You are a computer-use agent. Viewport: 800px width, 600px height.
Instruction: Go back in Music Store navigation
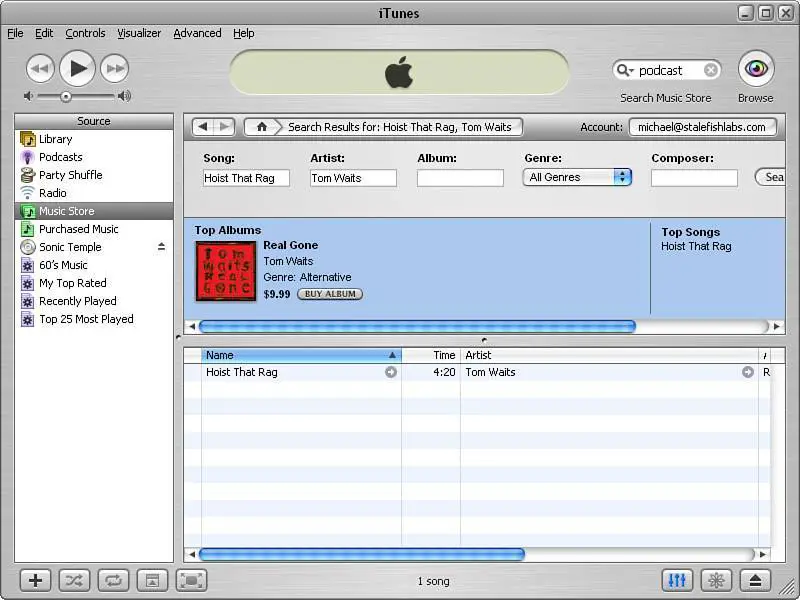pos(203,127)
